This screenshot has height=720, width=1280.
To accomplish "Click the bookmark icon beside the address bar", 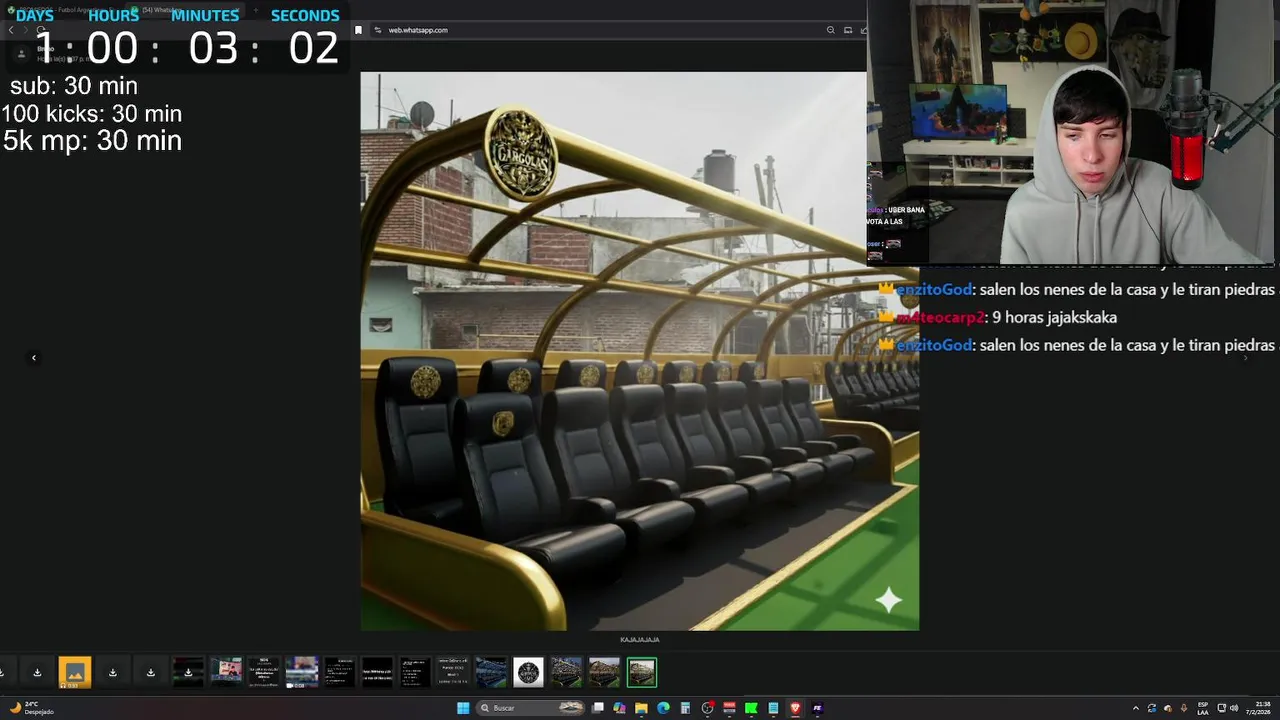I will coord(358,30).
